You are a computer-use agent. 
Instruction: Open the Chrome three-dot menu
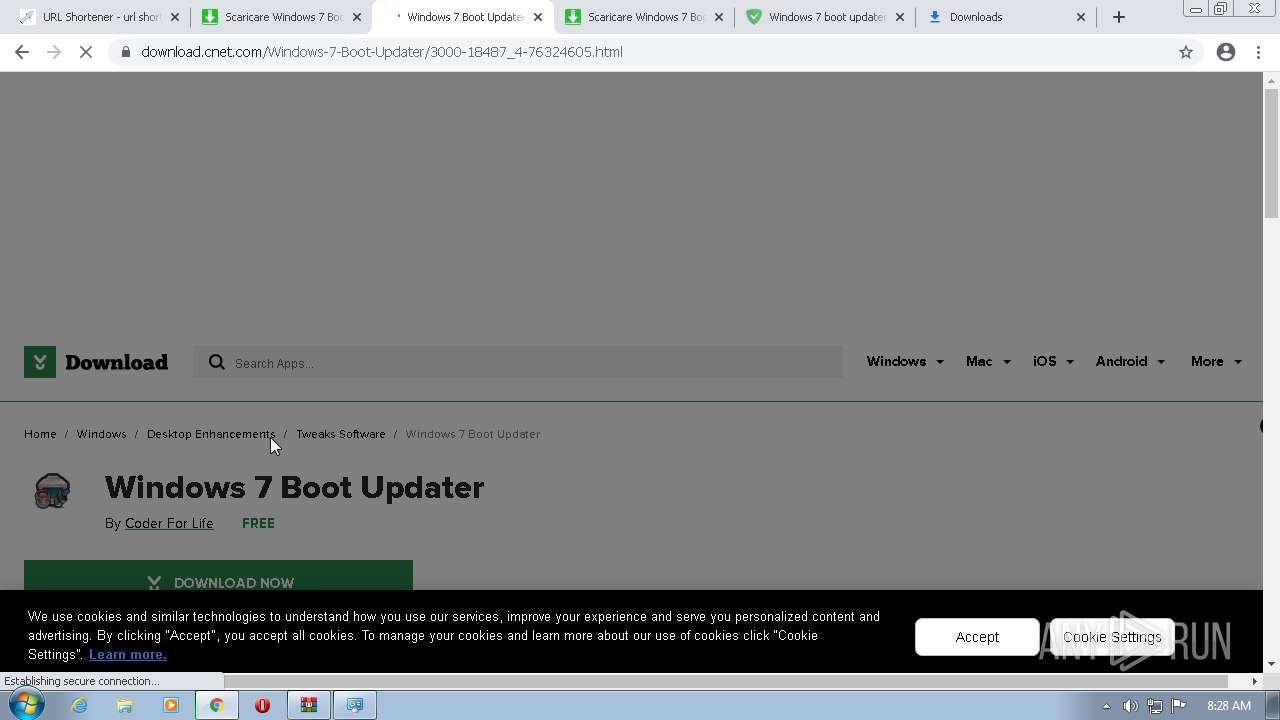1258,52
